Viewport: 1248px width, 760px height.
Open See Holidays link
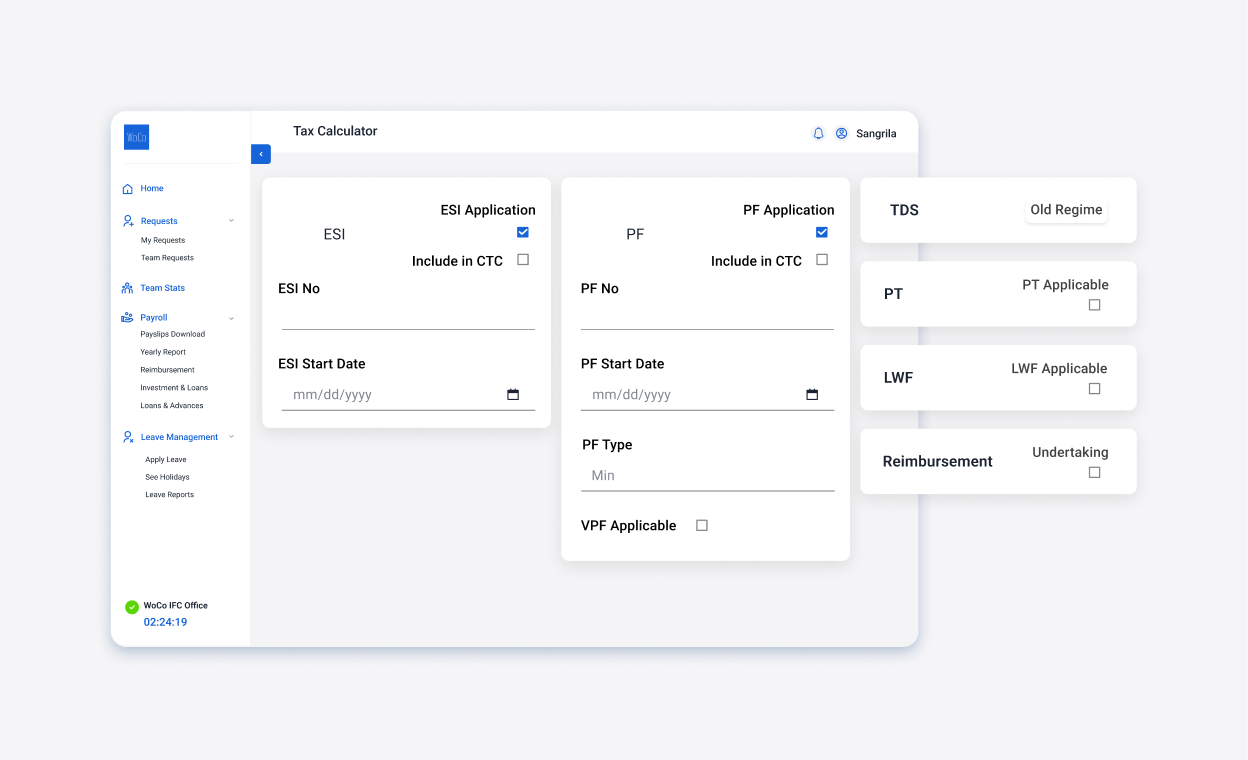point(167,477)
